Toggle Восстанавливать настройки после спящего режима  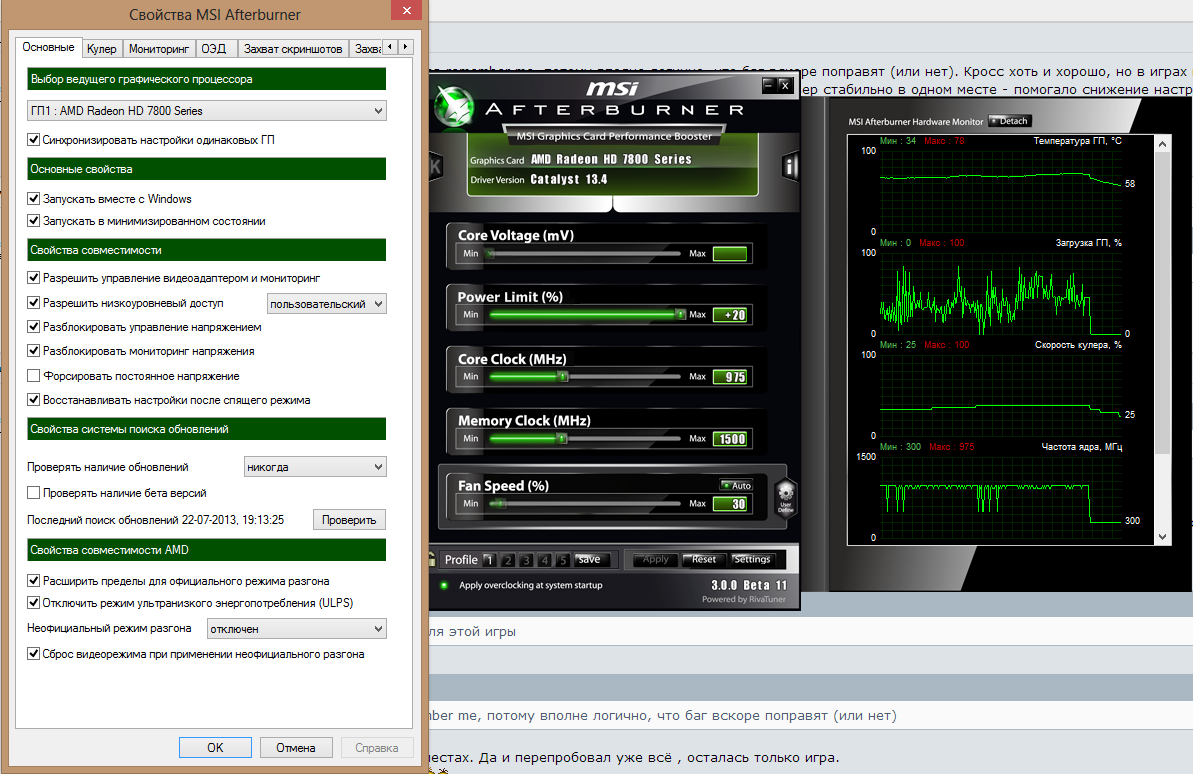click(x=33, y=400)
